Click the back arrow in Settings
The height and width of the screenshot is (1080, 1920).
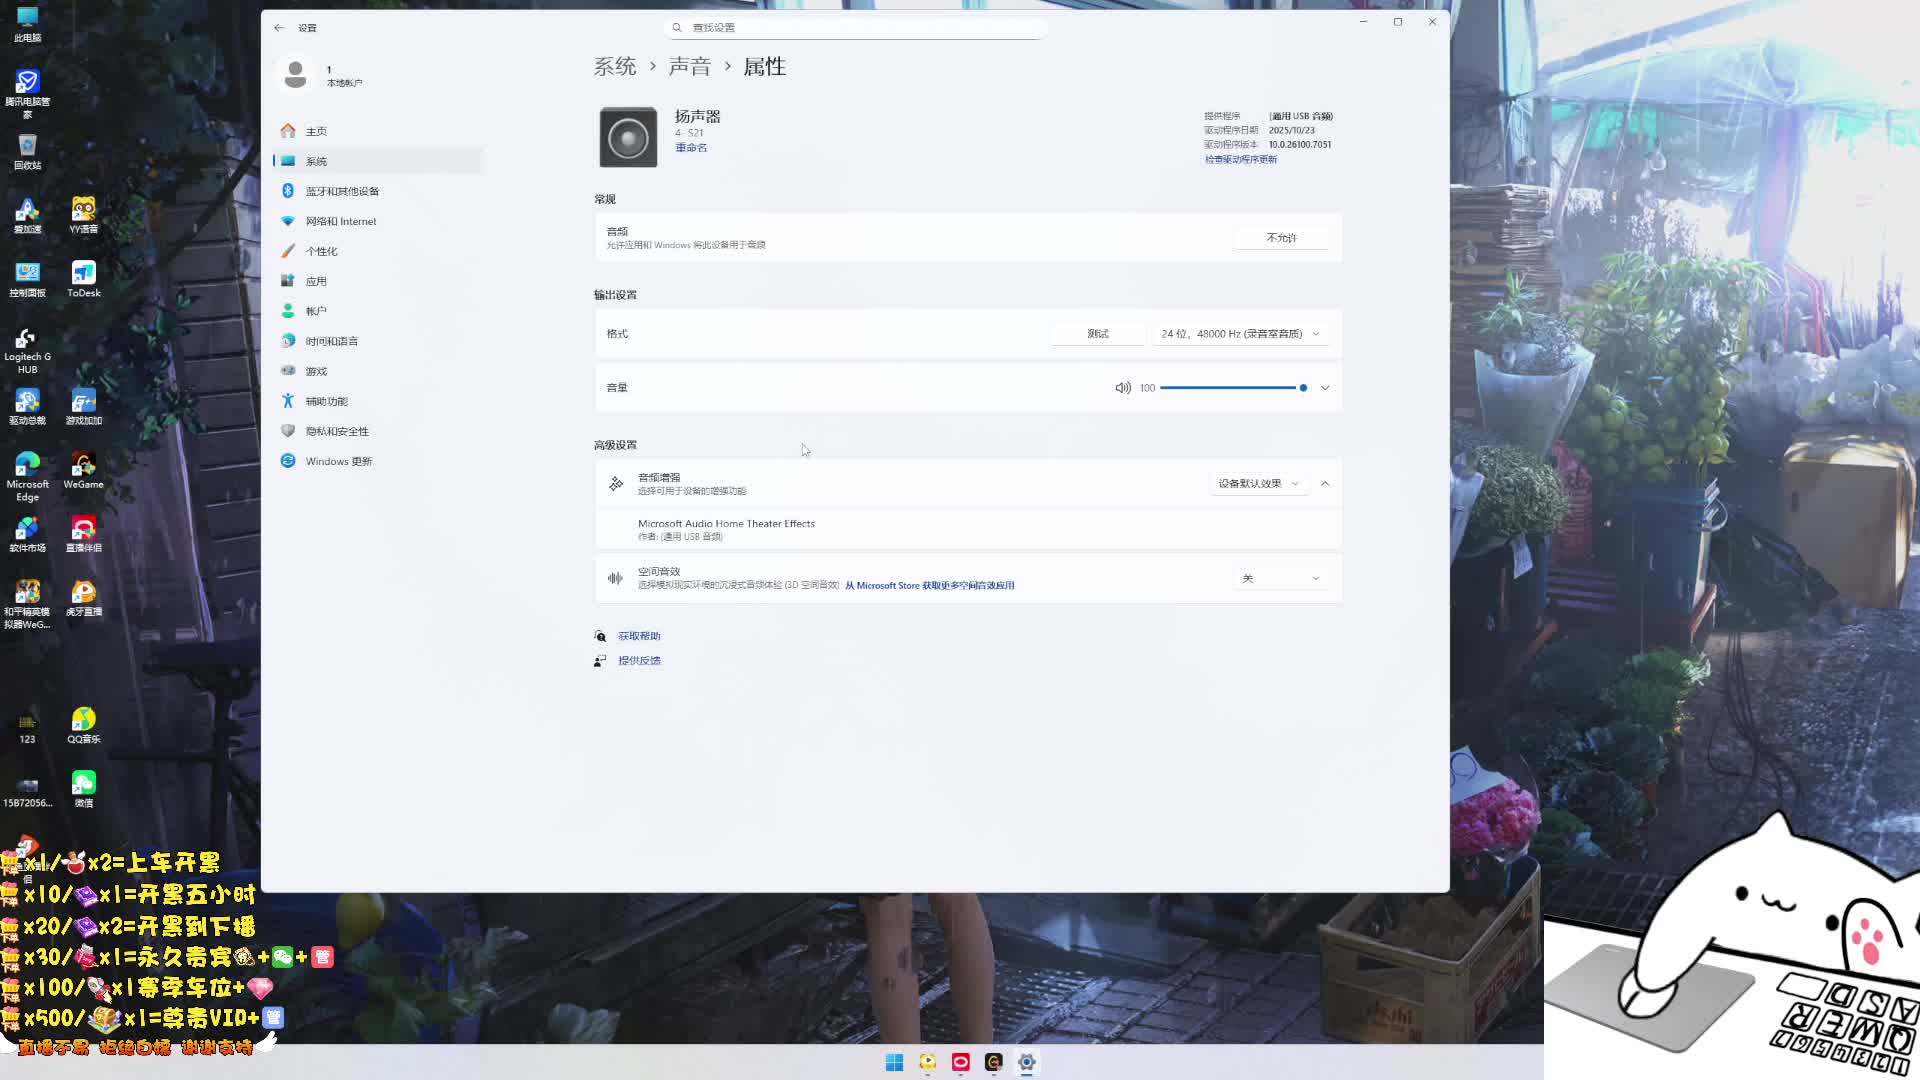(x=279, y=28)
